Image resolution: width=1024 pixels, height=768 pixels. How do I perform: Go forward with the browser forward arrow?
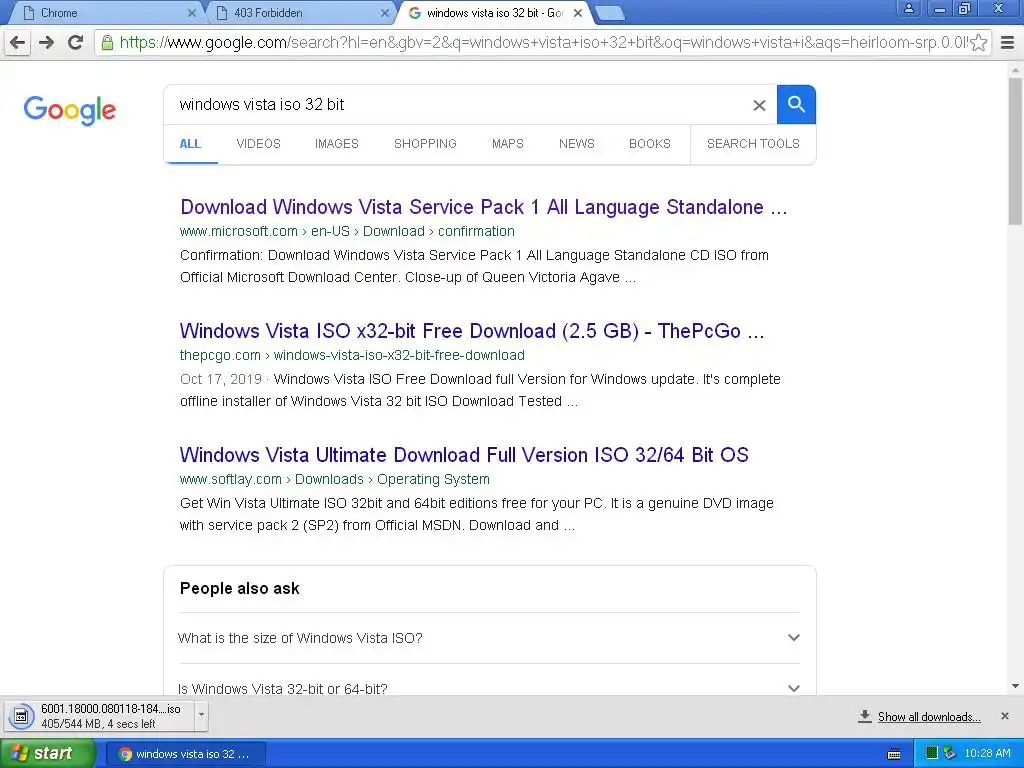click(x=46, y=43)
